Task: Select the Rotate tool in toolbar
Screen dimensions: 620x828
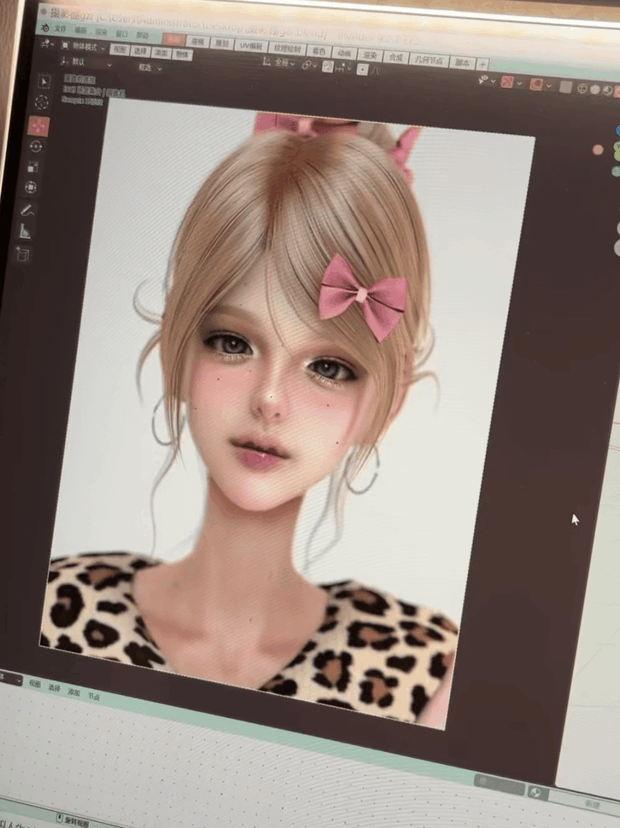Action: tap(36, 146)
